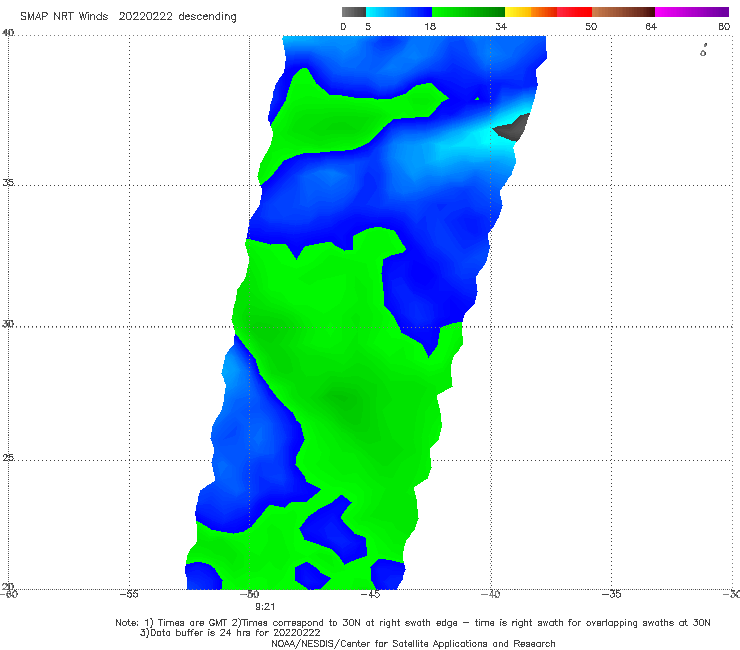
Task: Click the dark gray low-wind patch in the swath
Action: coord(513,127)
